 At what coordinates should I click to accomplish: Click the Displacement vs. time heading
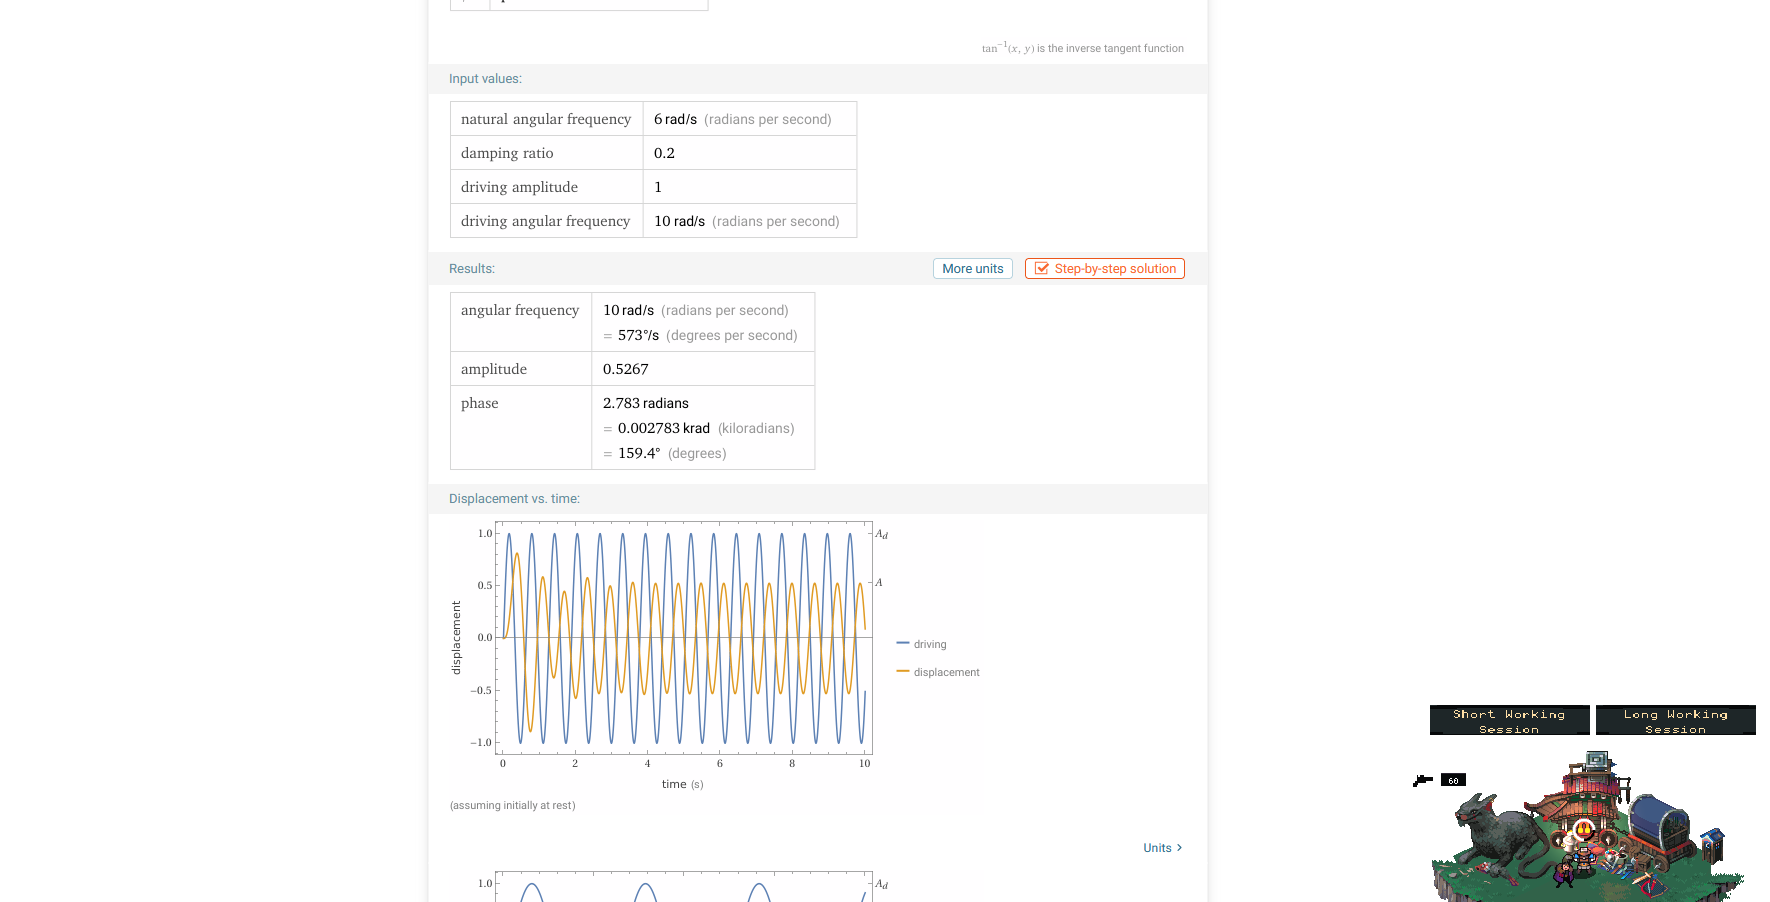pyautogui.click(x=514, y=499)
